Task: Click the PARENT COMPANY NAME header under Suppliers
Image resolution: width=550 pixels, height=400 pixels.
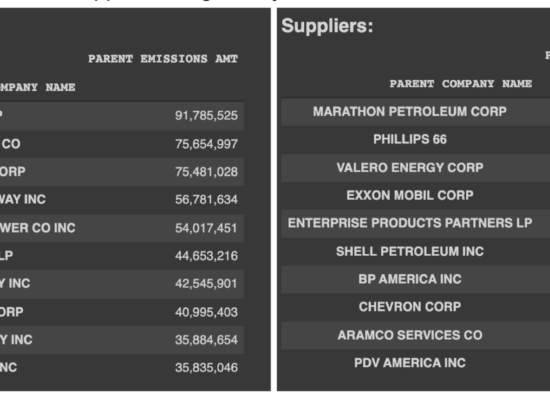Action: 461,84
